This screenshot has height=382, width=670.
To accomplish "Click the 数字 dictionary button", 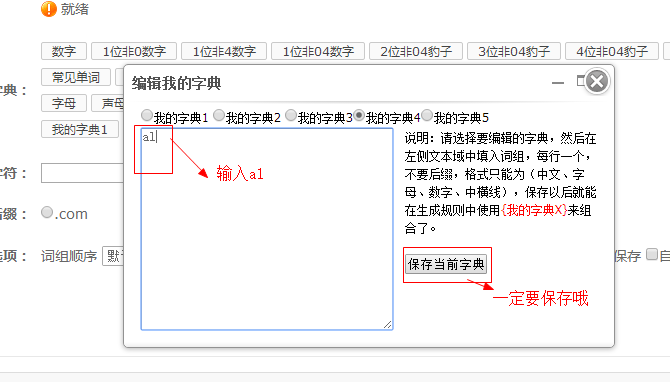I will [64, 52].
